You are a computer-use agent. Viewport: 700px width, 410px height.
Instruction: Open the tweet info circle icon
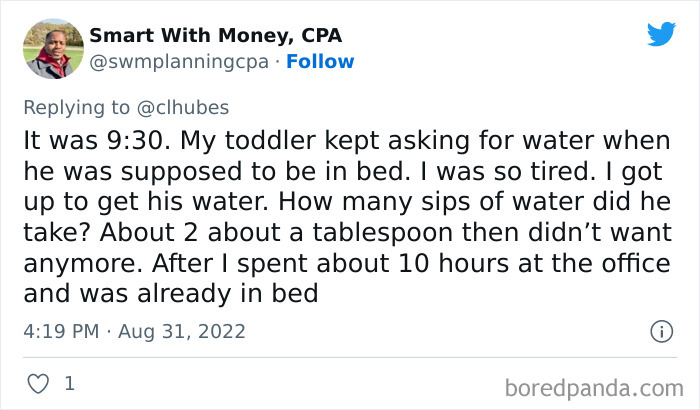660,330
